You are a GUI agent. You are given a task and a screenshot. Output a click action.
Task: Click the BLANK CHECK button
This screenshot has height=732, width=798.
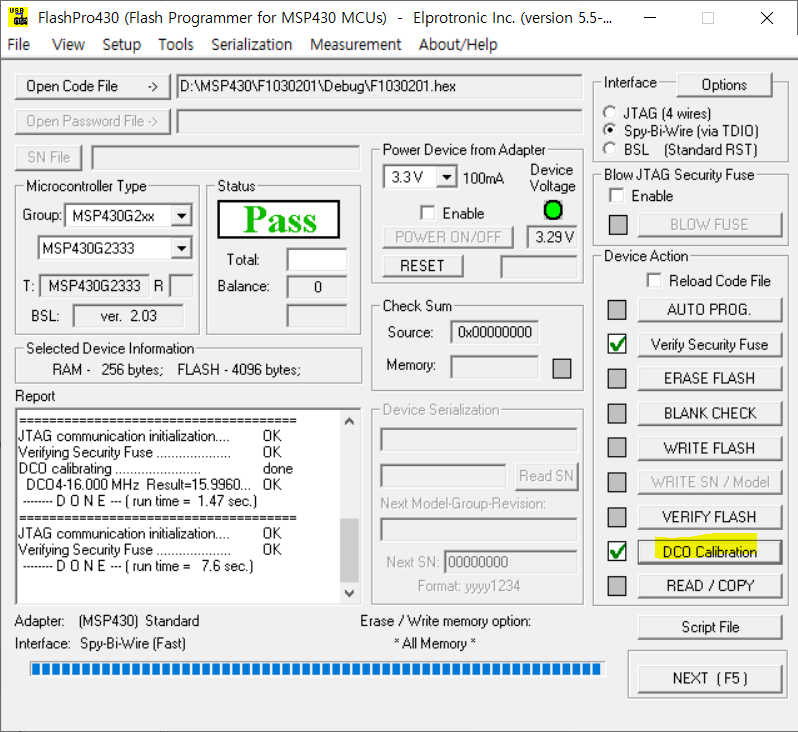pos(709,413)
